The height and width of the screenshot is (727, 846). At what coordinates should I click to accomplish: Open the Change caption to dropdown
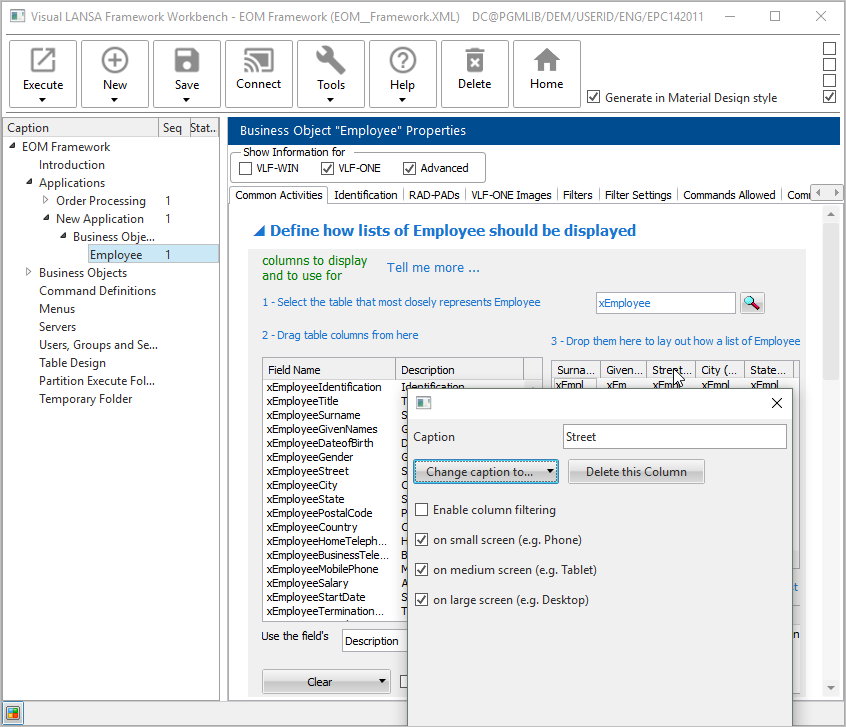tap(484, 472)
